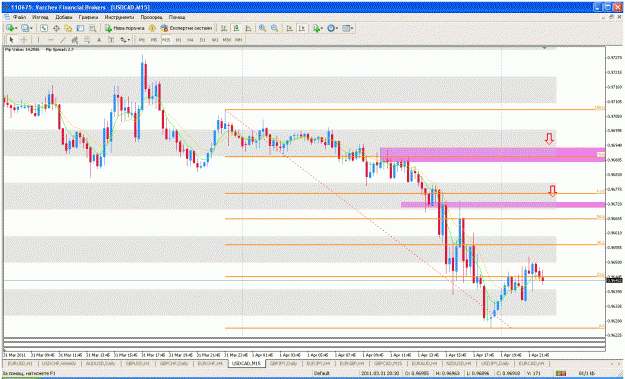
Task: Zoom in on the chart
Action: tap(262, 28)
